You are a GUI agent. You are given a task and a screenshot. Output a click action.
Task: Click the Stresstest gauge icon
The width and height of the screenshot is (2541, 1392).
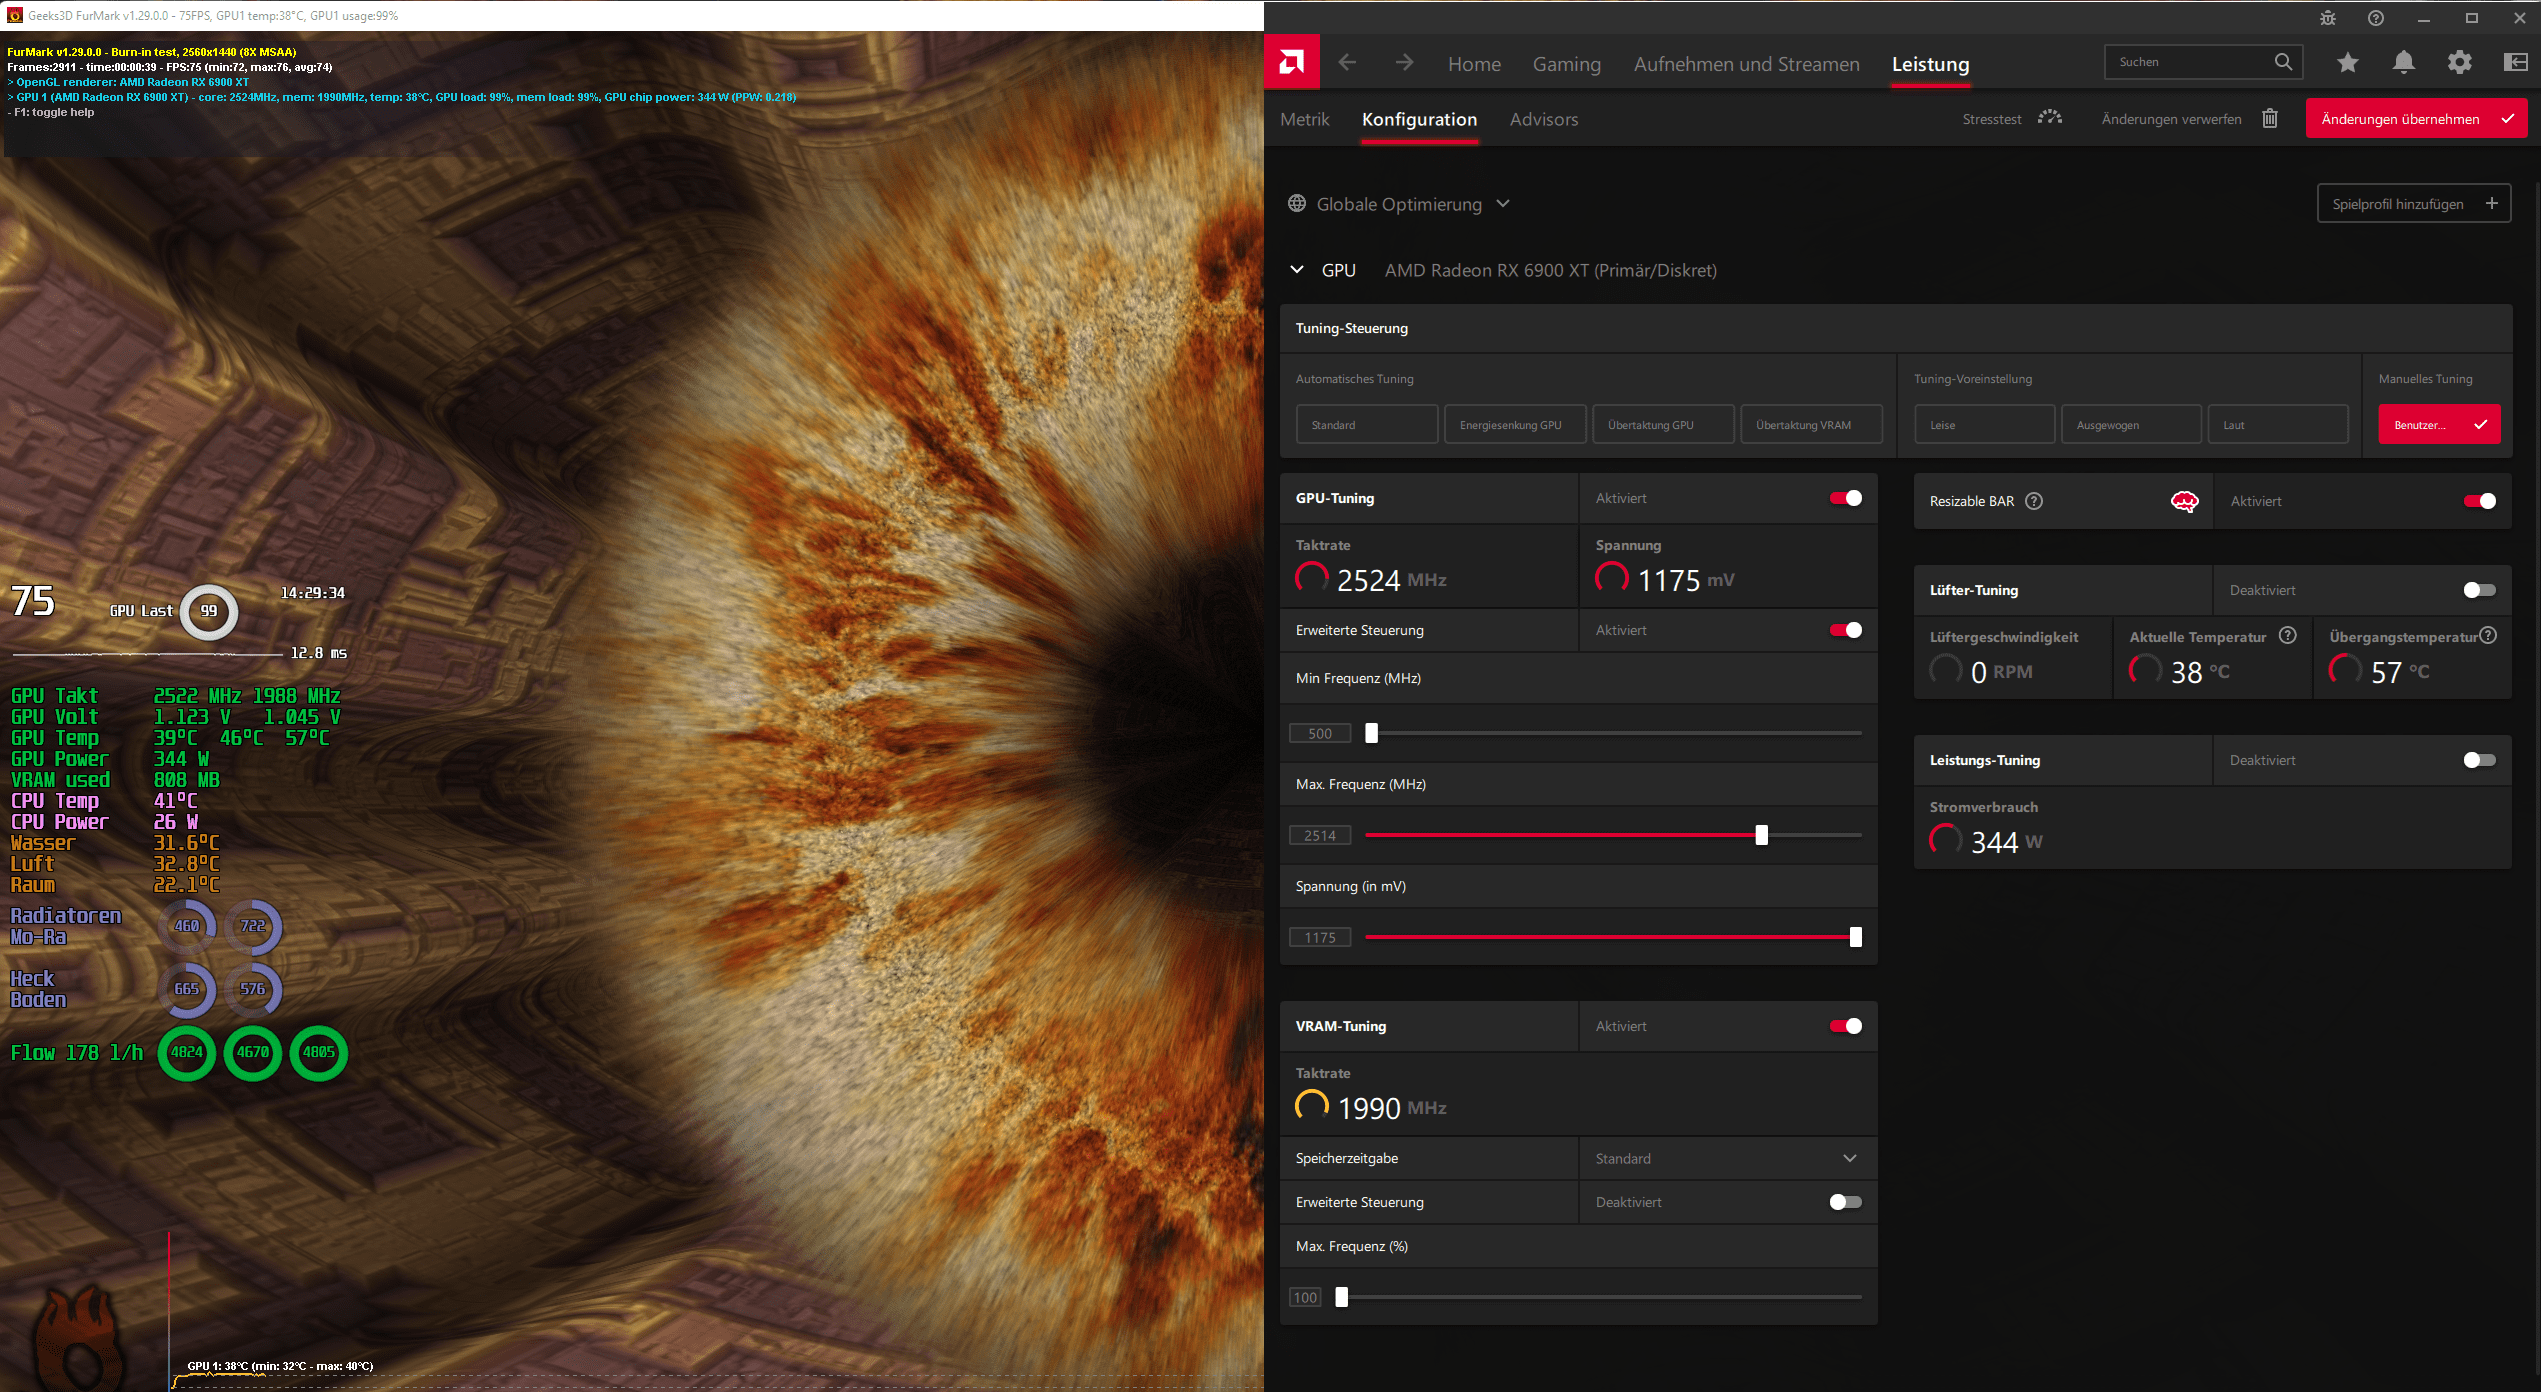[x=2050, y=118]
